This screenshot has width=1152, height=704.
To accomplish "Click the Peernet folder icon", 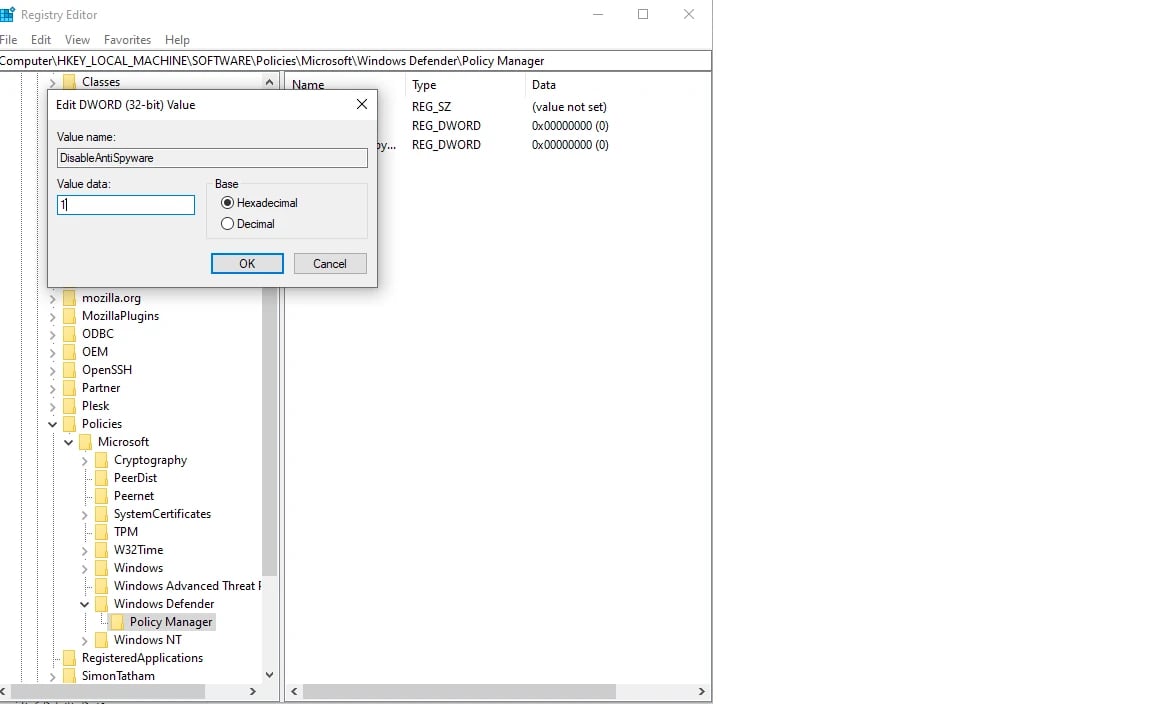I will (101, 496).
